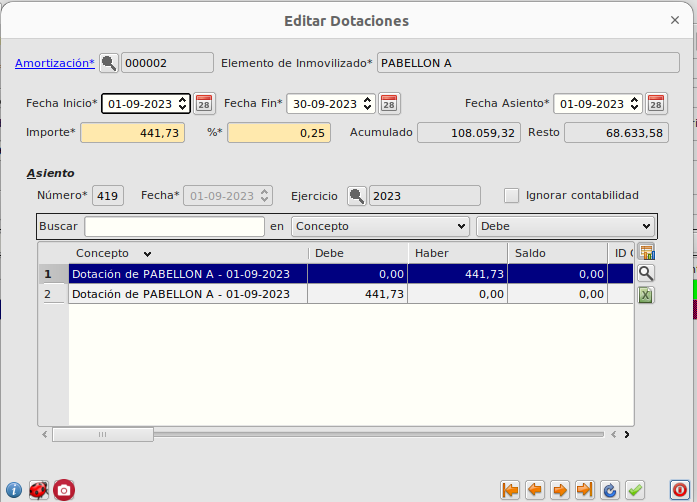Click row 2 Debe cell 441,73
697x502 pixels.
(358, 294)
